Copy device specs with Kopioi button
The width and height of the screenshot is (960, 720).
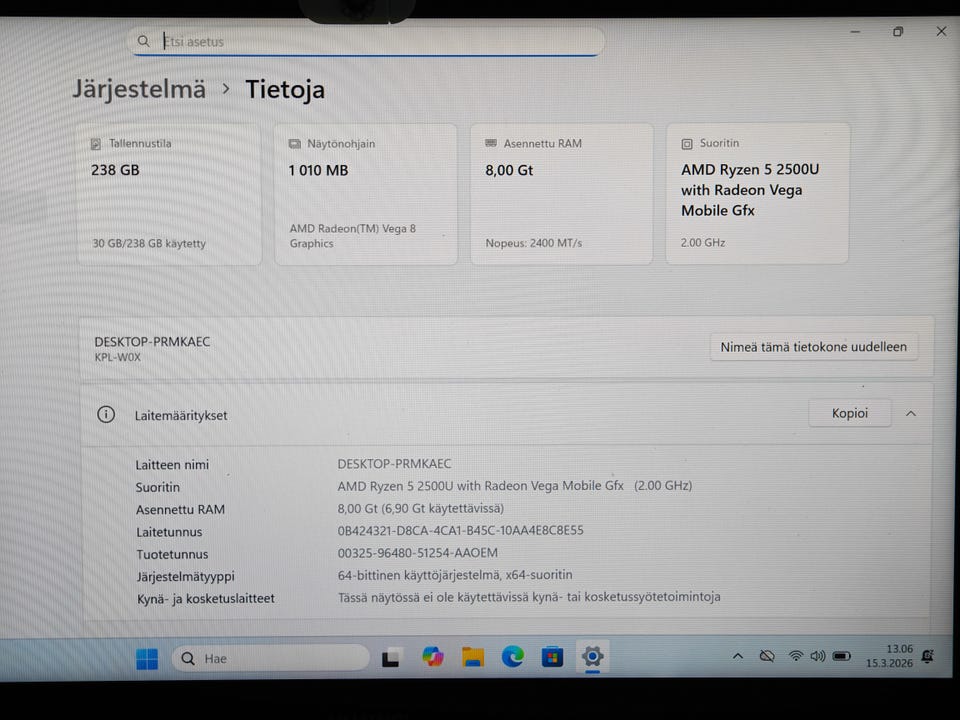click(850, 413)
